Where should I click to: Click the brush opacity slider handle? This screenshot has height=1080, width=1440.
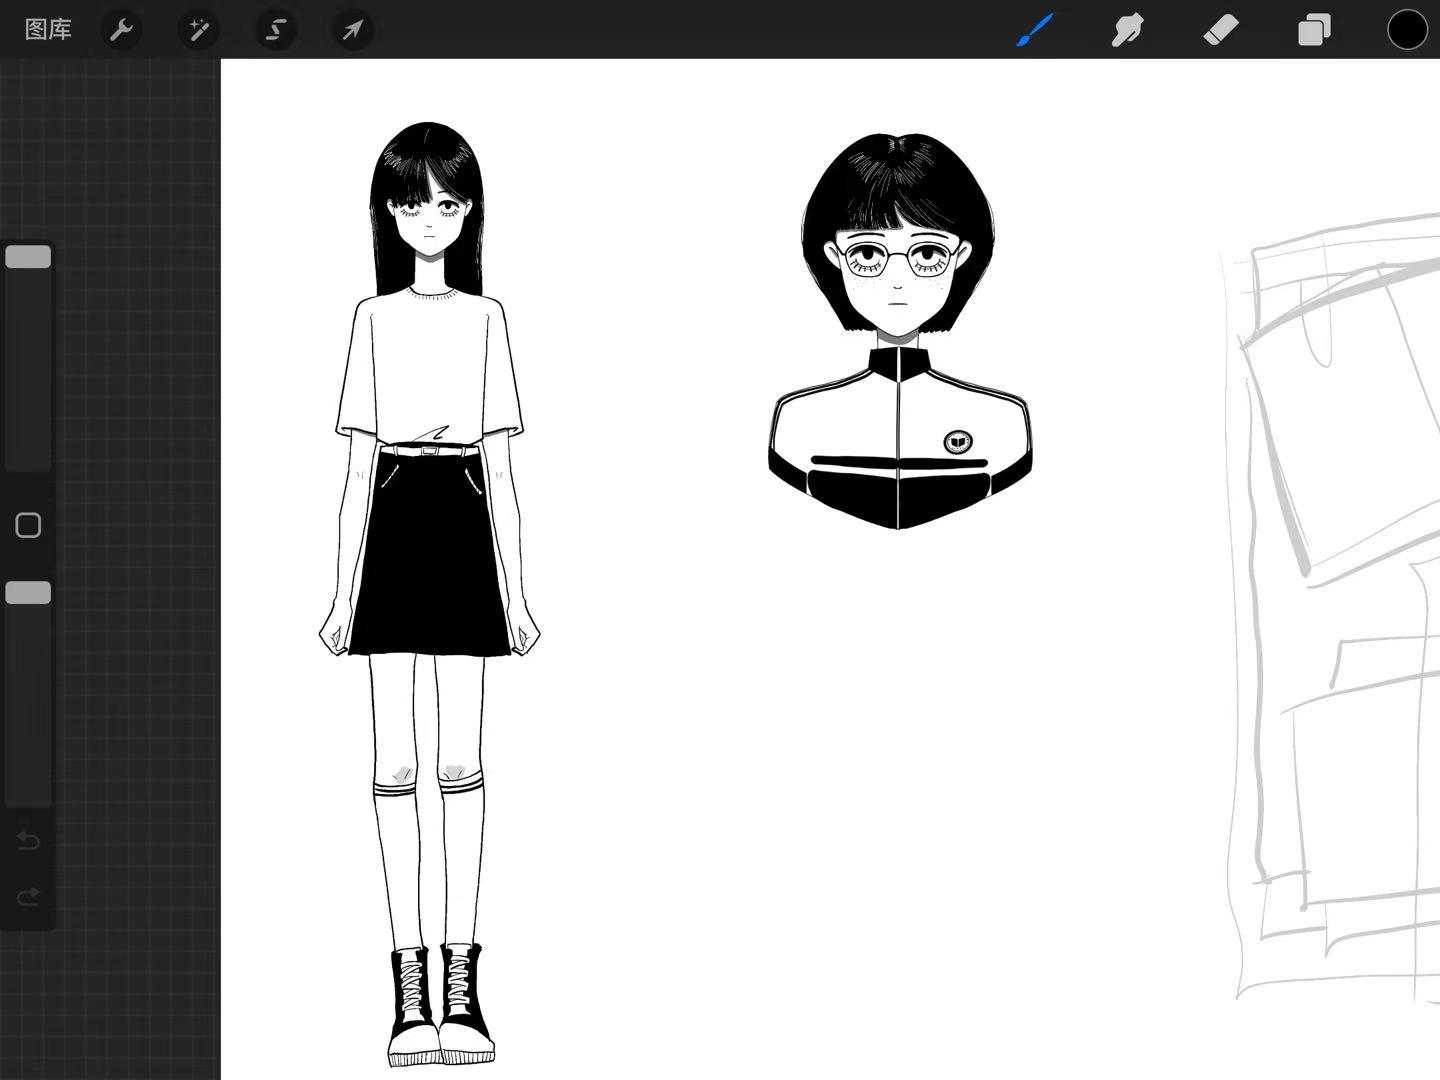click(28, 593)
